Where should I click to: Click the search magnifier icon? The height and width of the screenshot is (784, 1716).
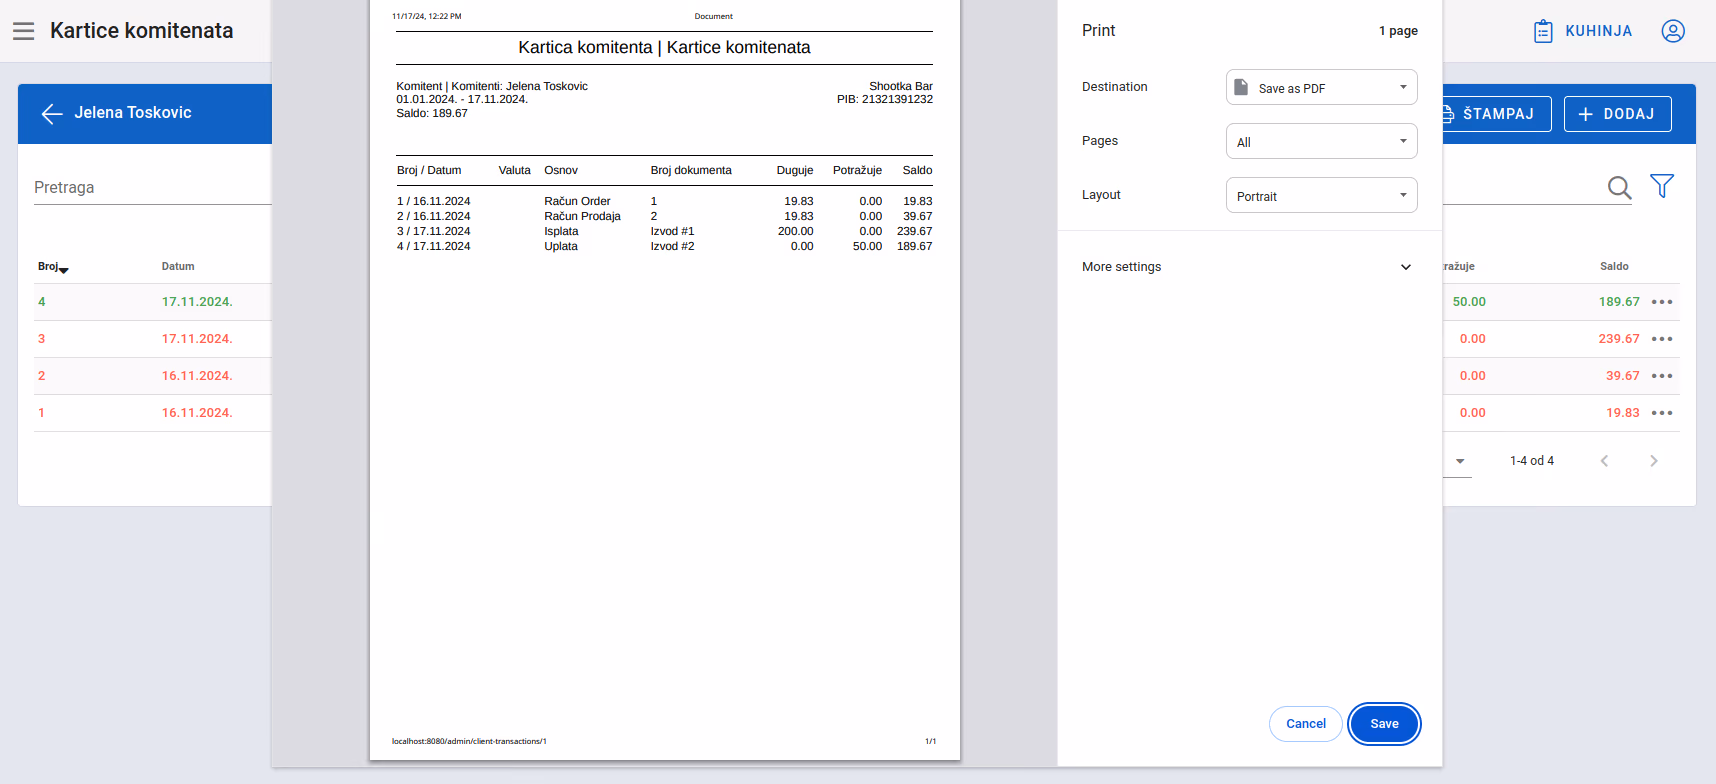tap(1619, 187)
